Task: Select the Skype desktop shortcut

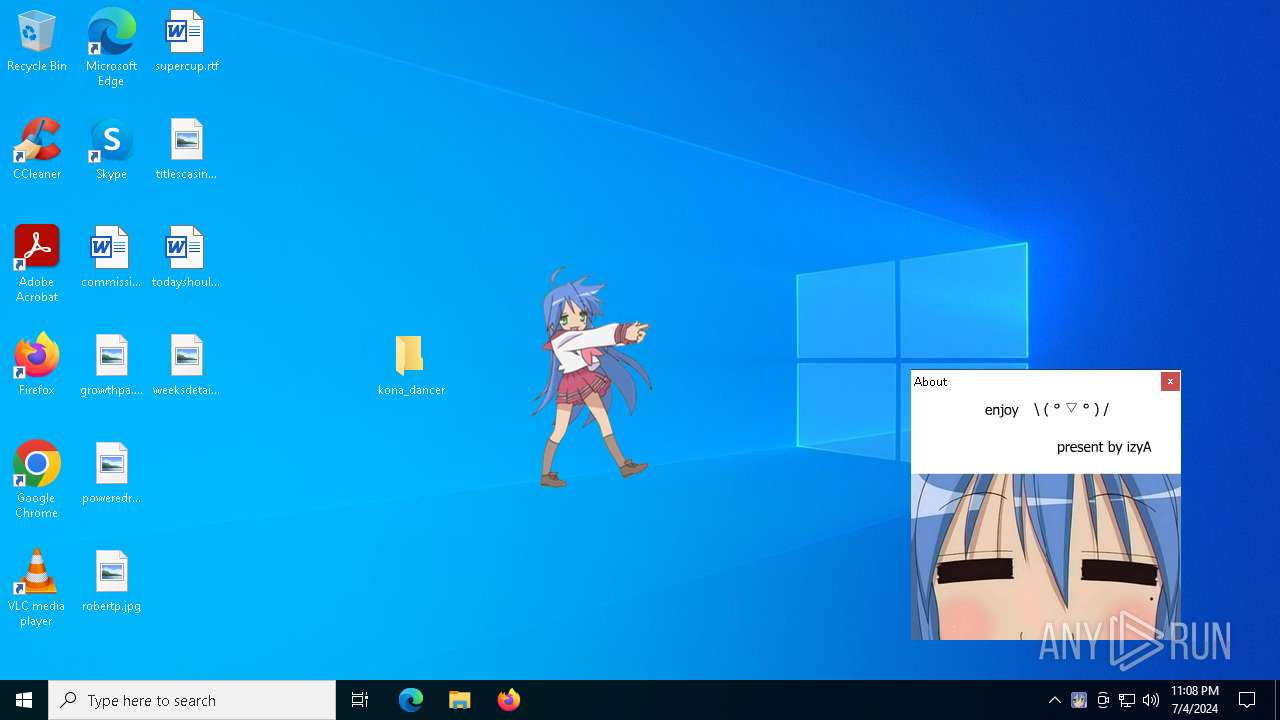Action: (x=111, y=150)
